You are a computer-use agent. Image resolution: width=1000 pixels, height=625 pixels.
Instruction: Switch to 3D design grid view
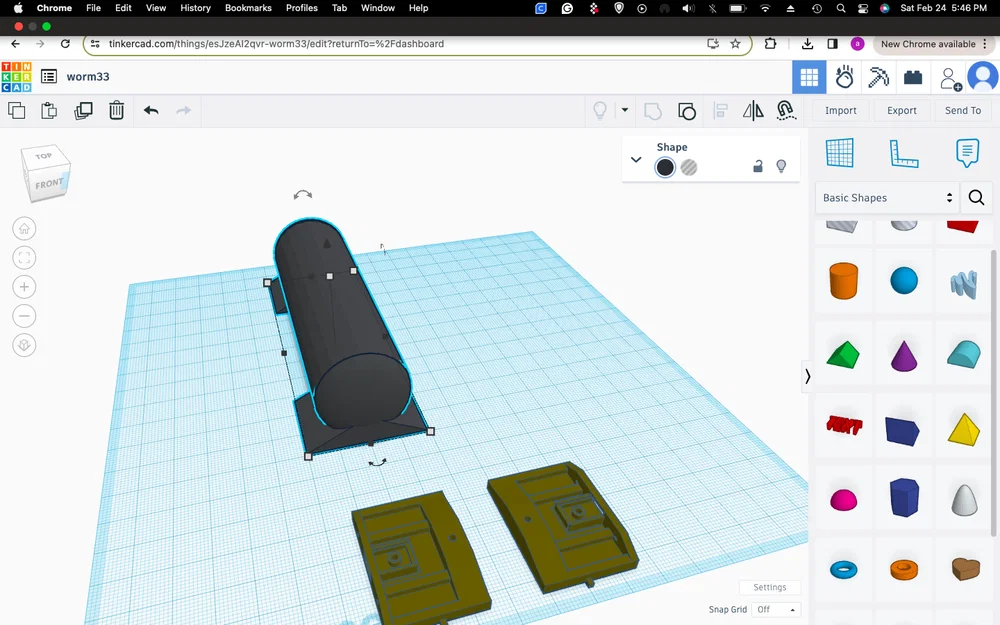[x=809, y=77]
